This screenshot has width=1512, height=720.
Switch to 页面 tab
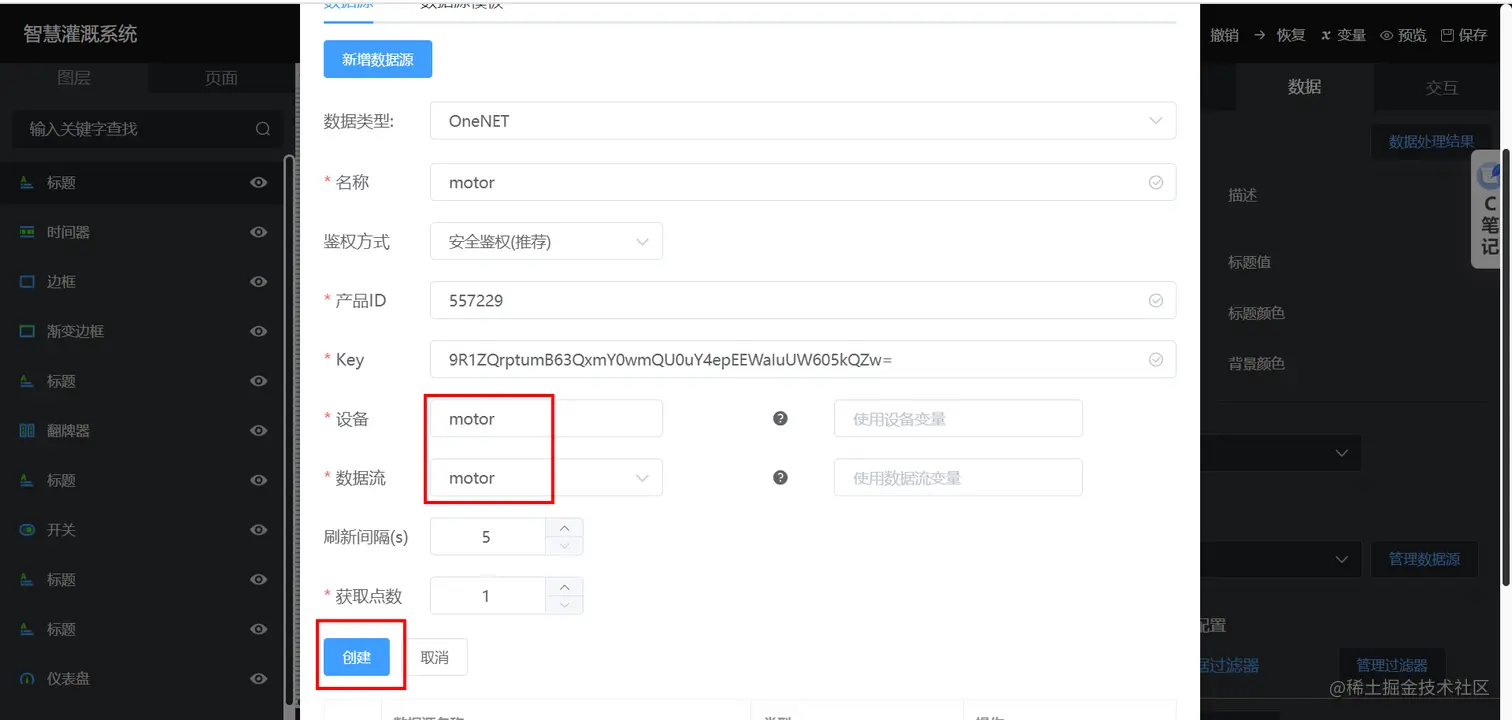pyautogui.click(x=222, y=78)
